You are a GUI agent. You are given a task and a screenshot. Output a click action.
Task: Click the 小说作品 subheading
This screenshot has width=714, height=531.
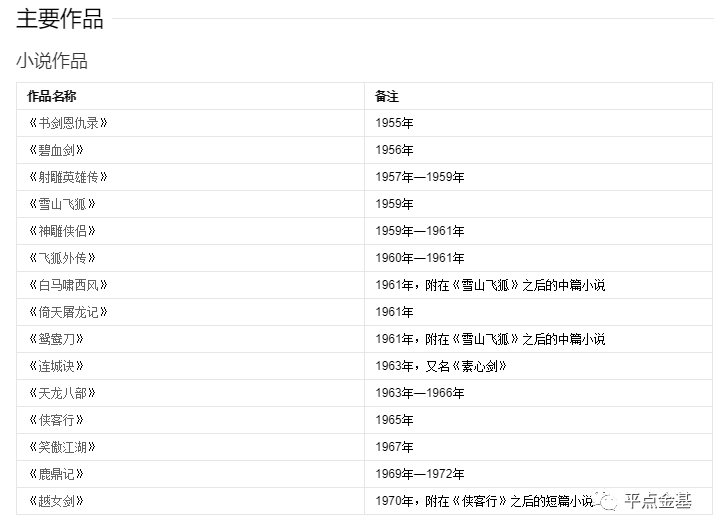click(x=52, y=61)
